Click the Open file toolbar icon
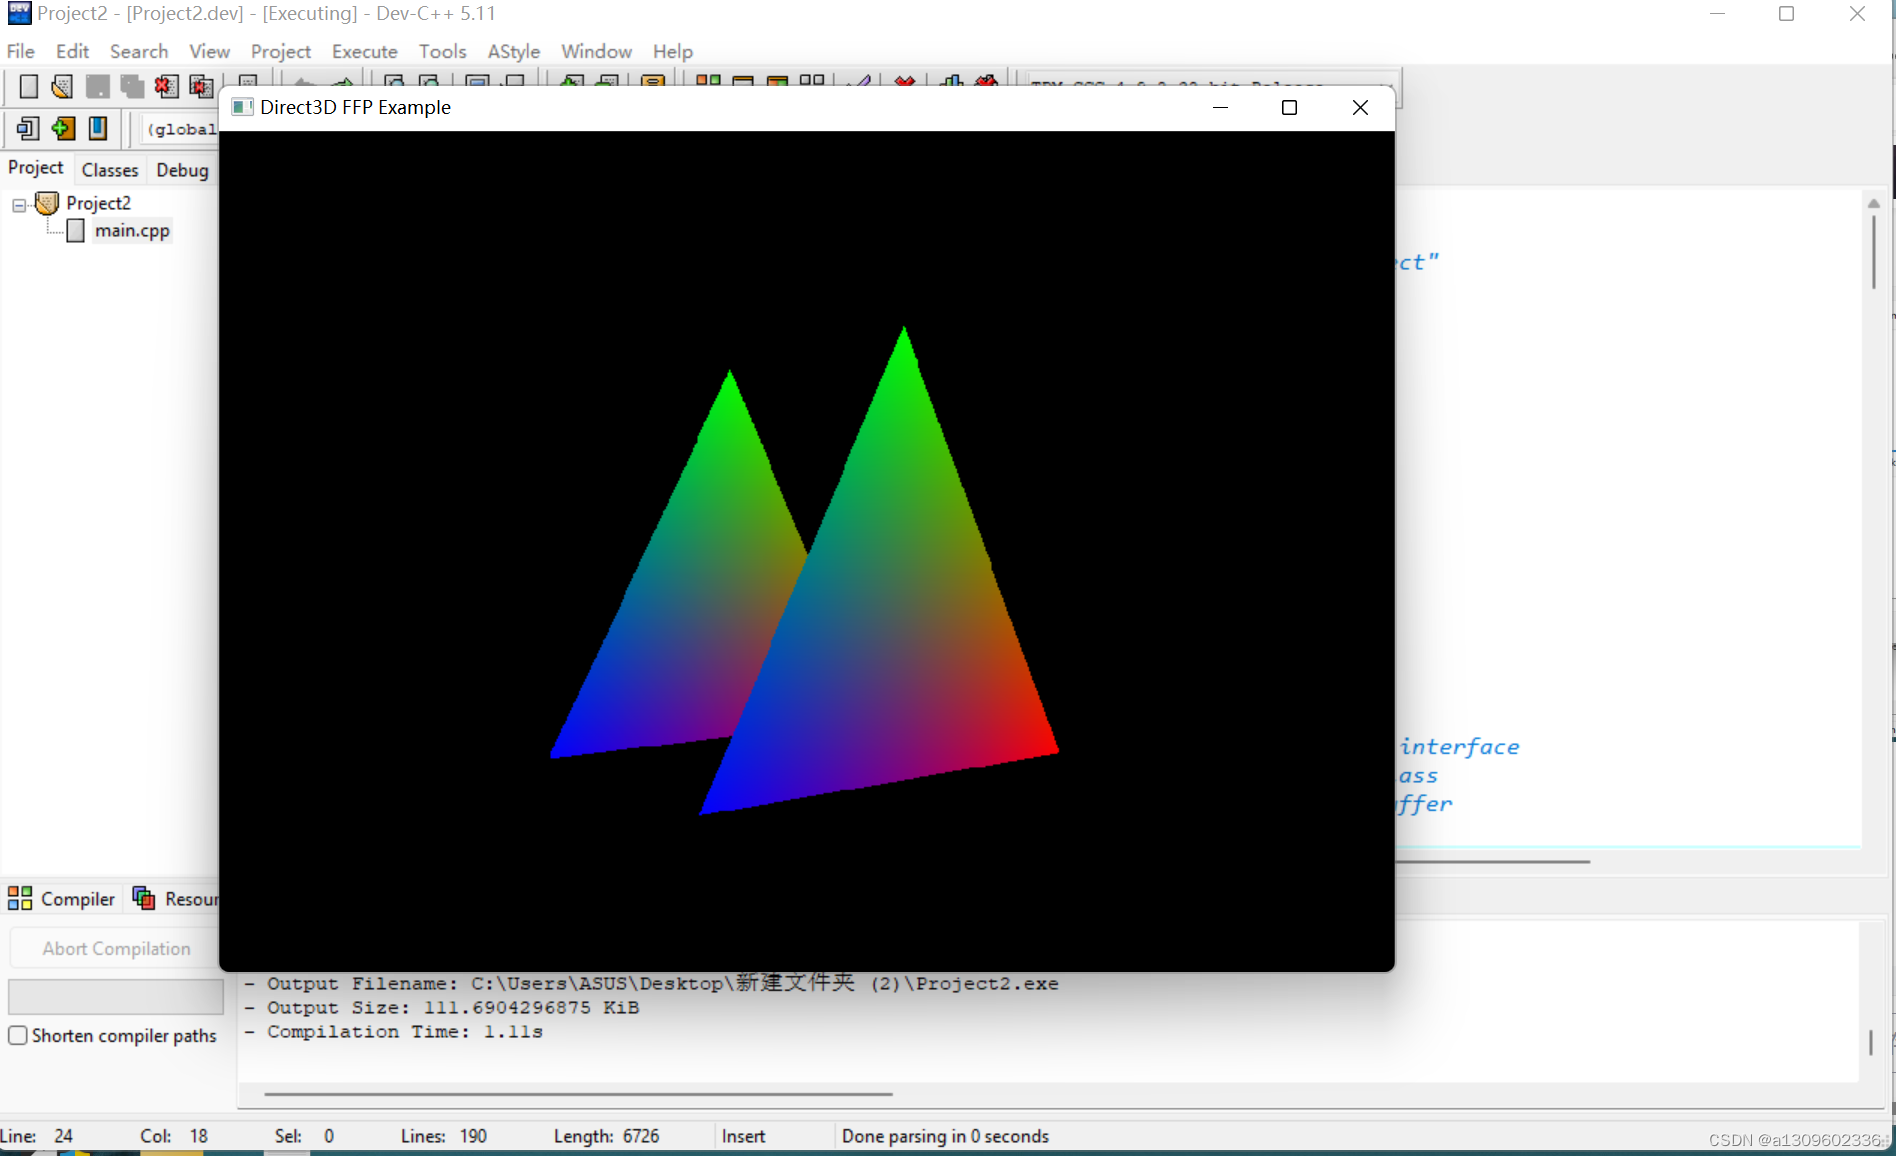Image resolution: width=1896 pixels, height=1156 pixels. tap(62, 87)
